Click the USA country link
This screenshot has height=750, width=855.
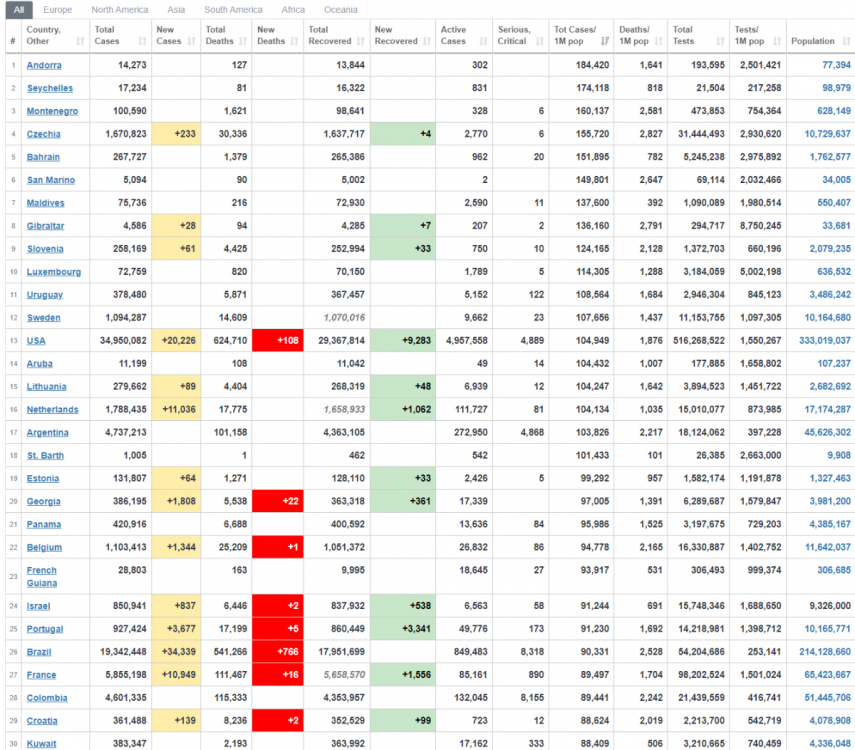point(36,341)
